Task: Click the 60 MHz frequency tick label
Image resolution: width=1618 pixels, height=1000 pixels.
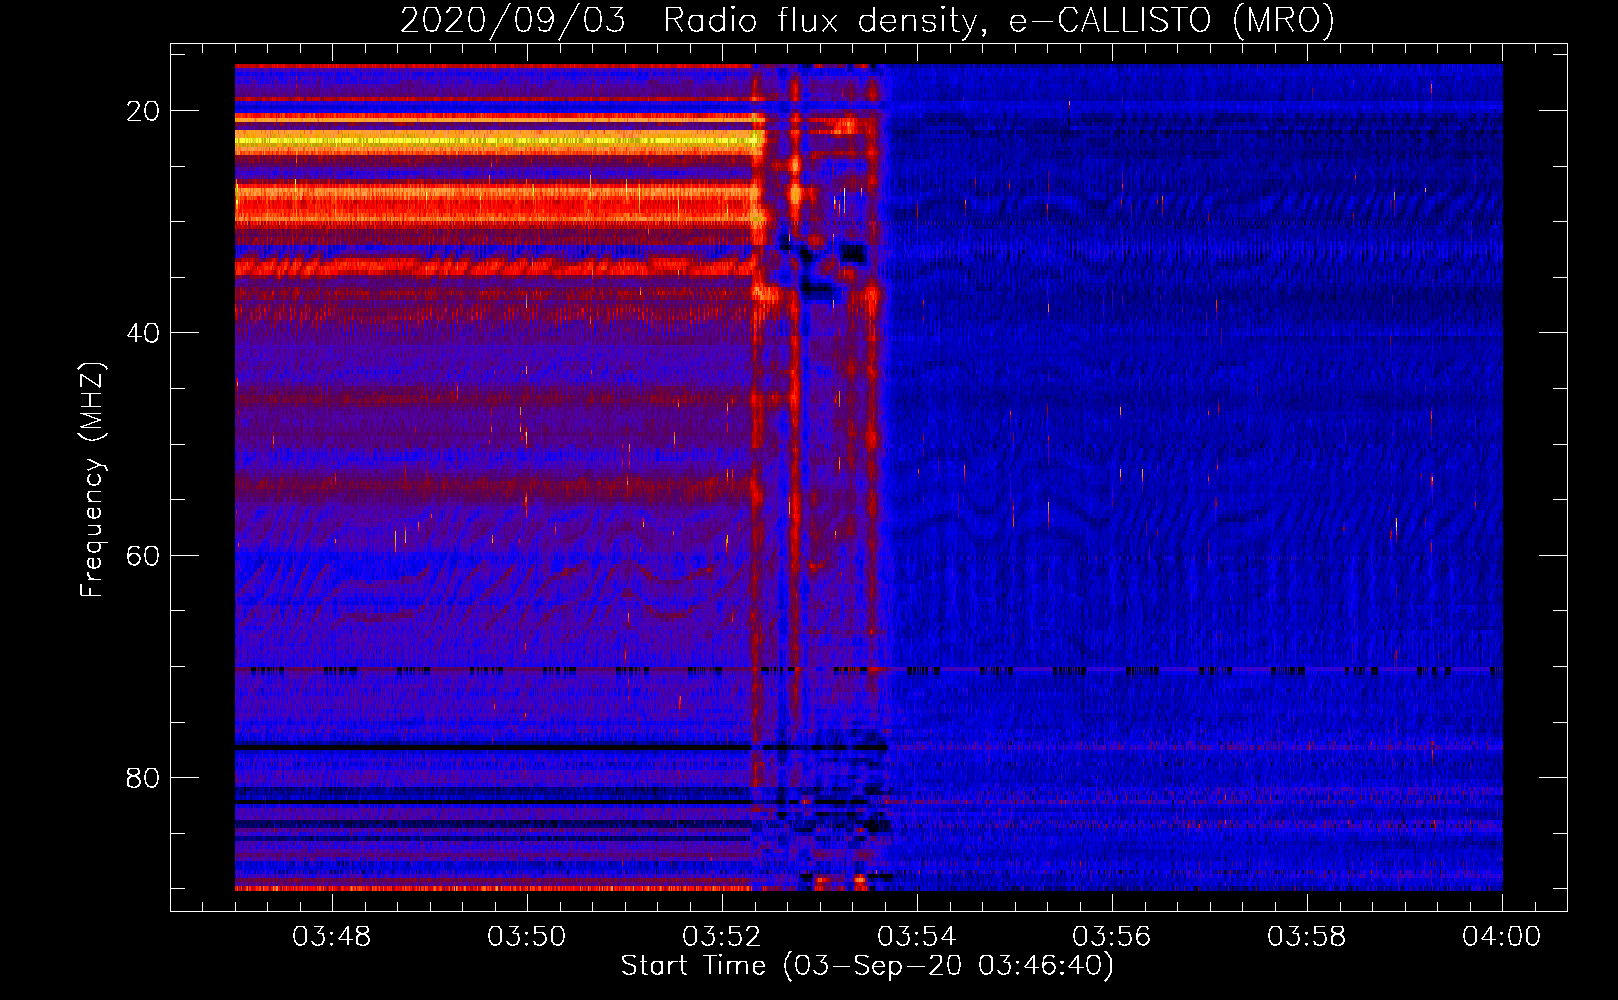Action: pos(143,555)
